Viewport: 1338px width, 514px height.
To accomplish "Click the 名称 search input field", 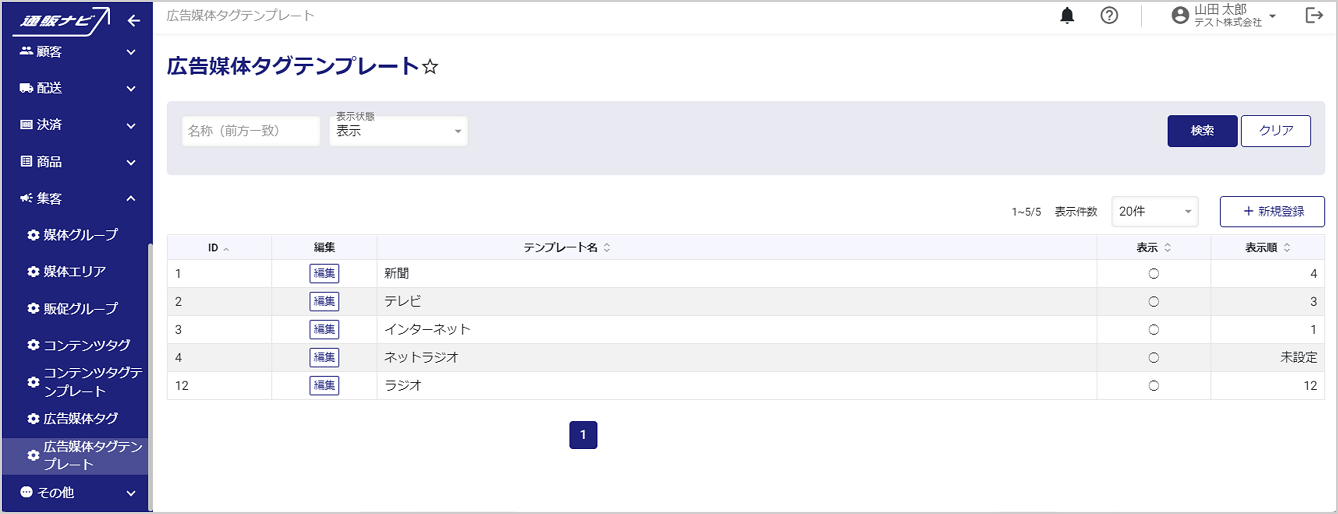I will point(251,131).
